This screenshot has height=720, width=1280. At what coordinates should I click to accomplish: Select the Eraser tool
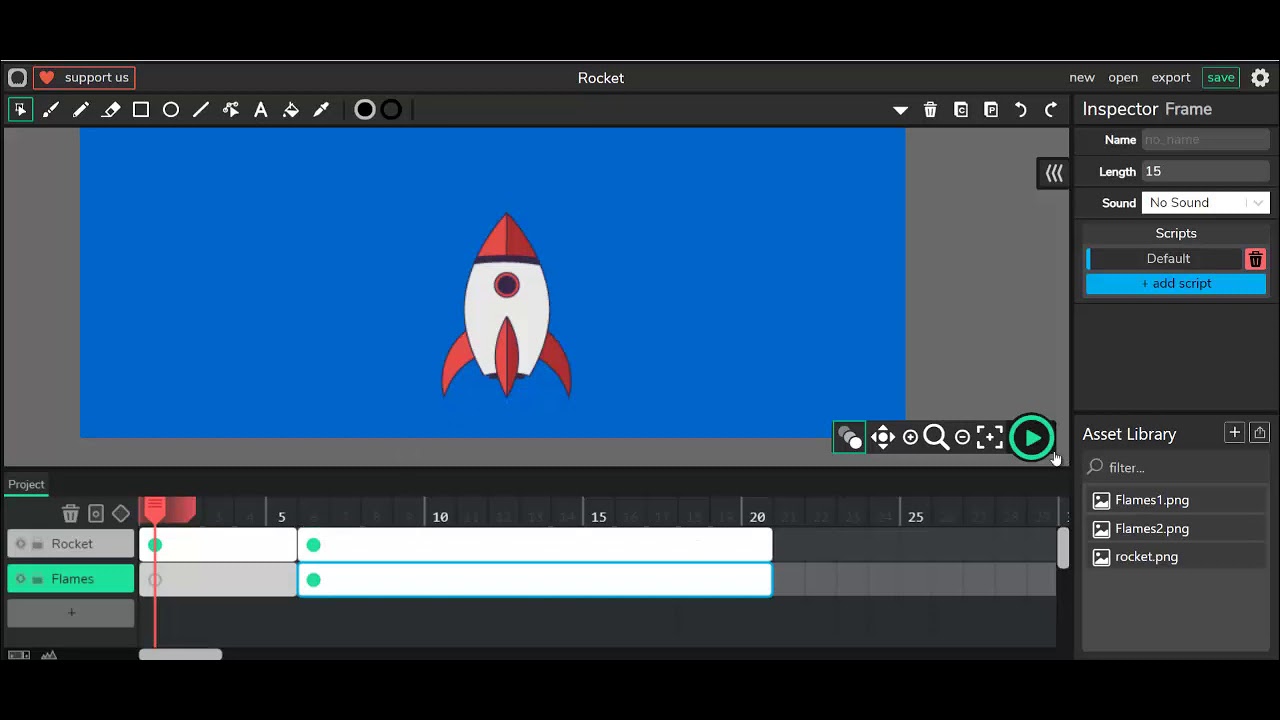(x=111, y=110)
